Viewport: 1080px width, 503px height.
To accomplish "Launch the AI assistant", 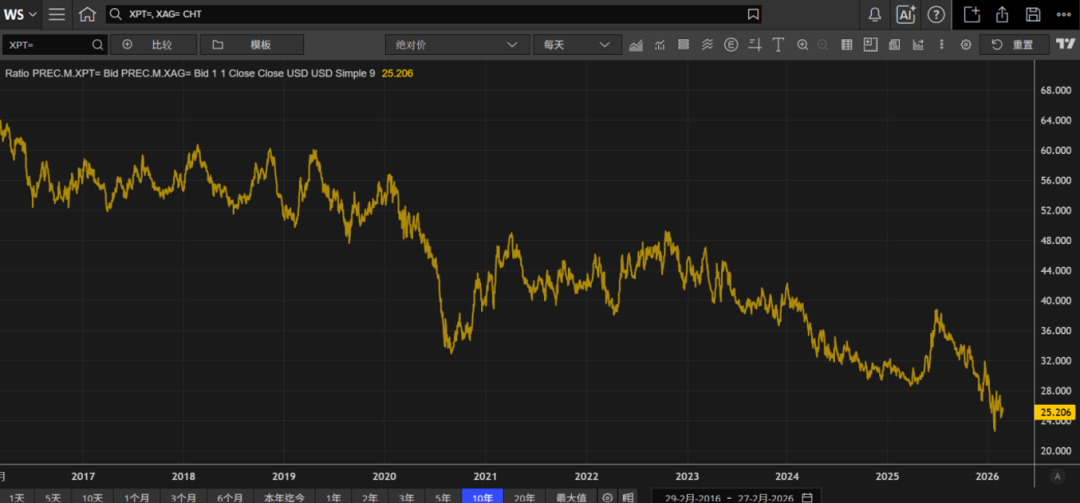I will 906,15.
